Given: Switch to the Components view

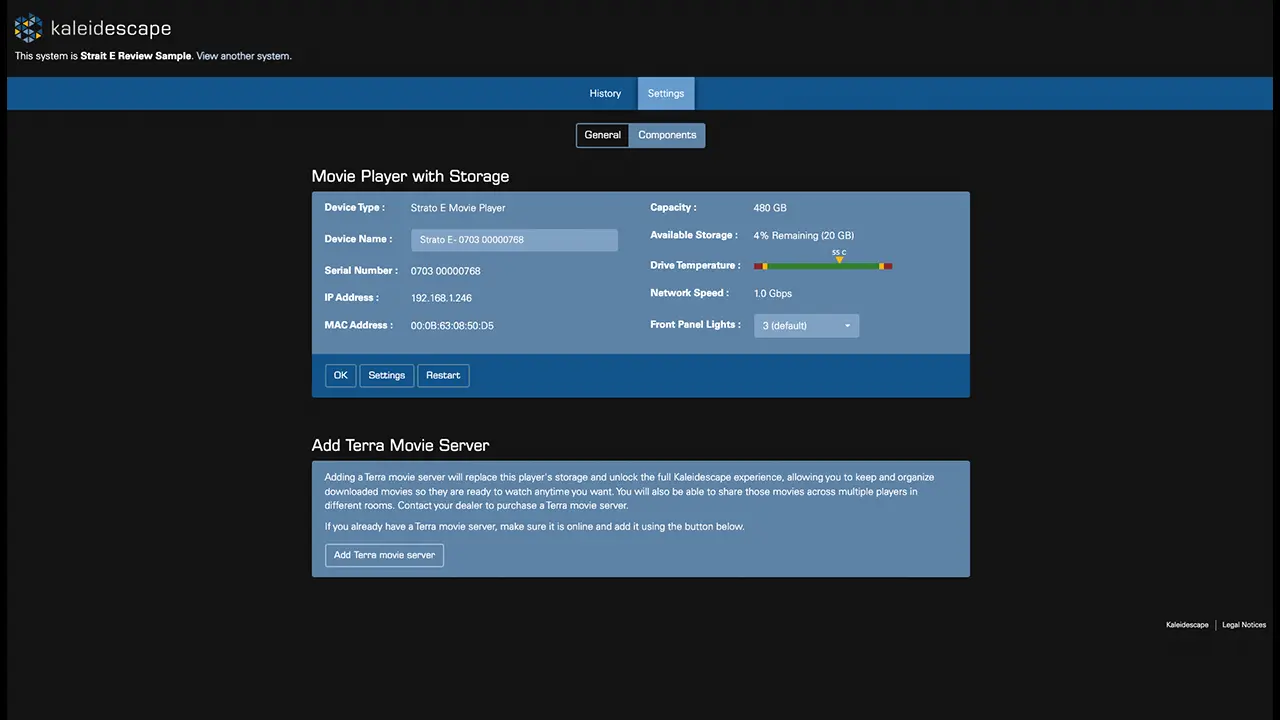Looking at the screenshot, I should tap(667, 135).
